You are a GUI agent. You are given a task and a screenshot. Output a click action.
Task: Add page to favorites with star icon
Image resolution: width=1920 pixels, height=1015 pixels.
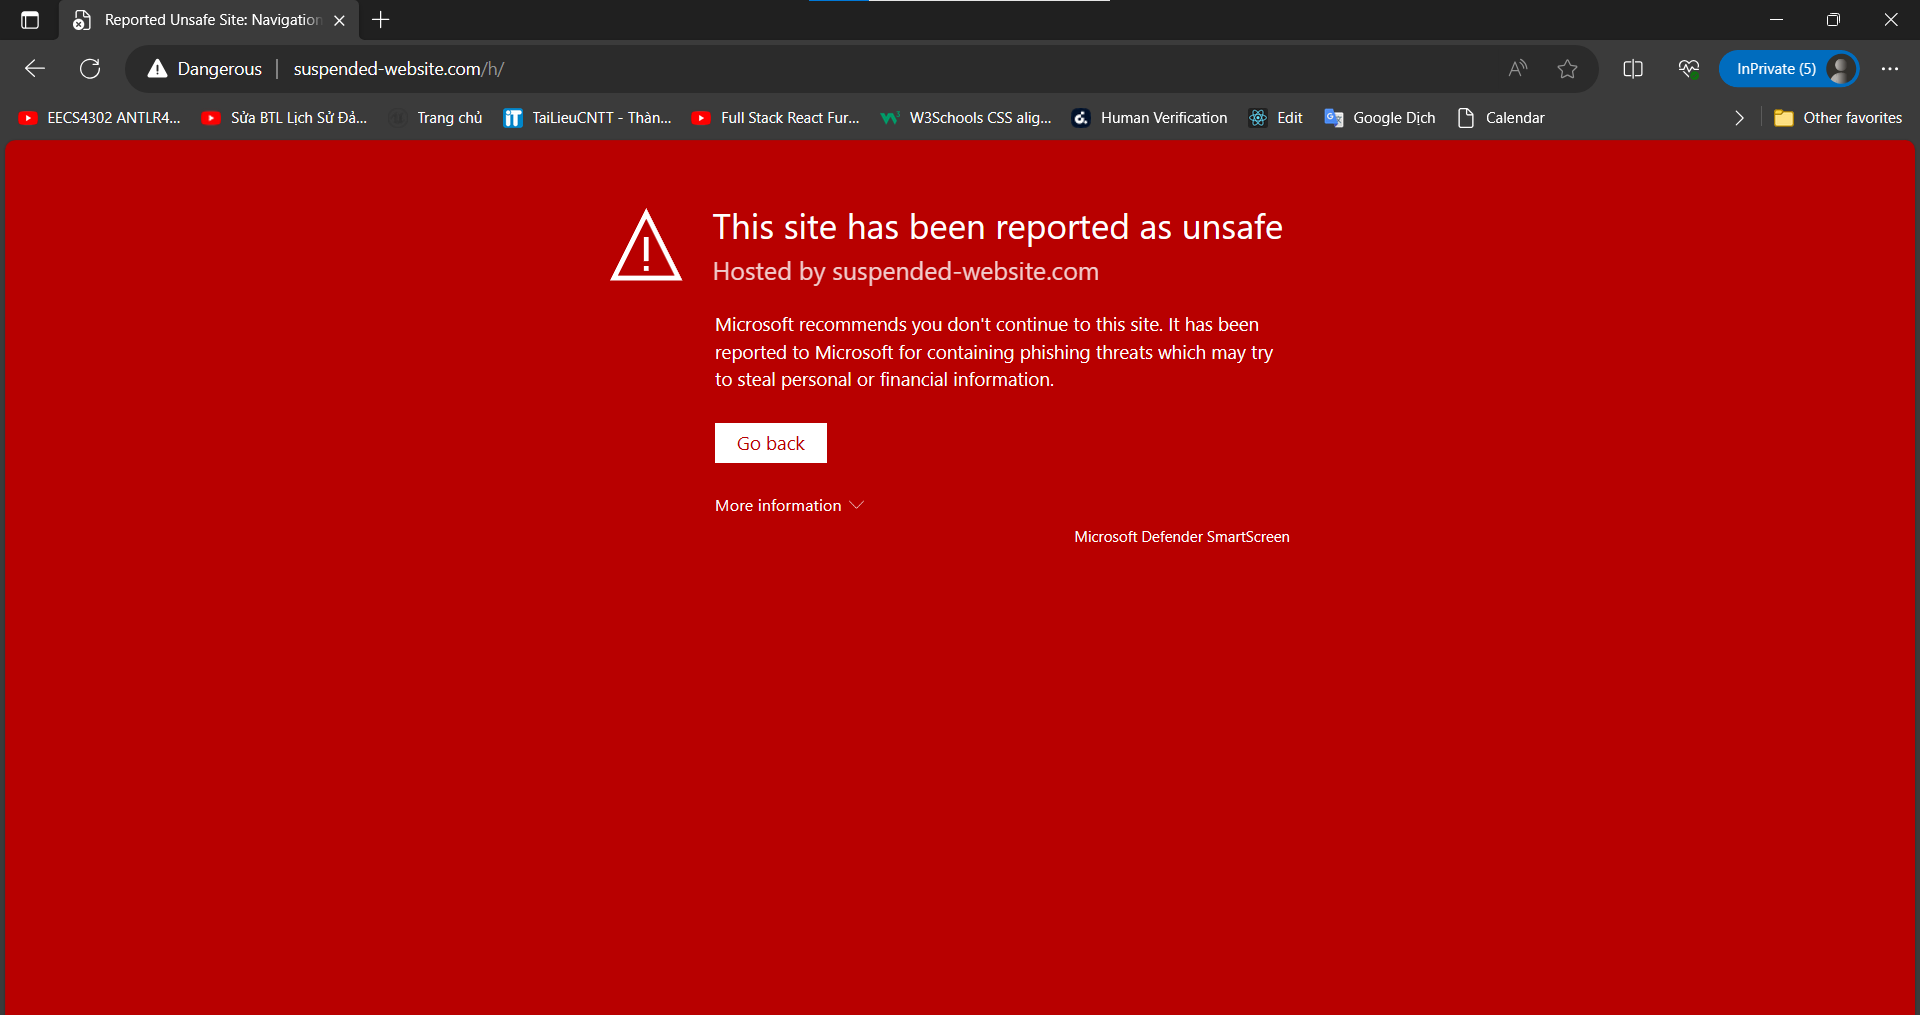1567,69
